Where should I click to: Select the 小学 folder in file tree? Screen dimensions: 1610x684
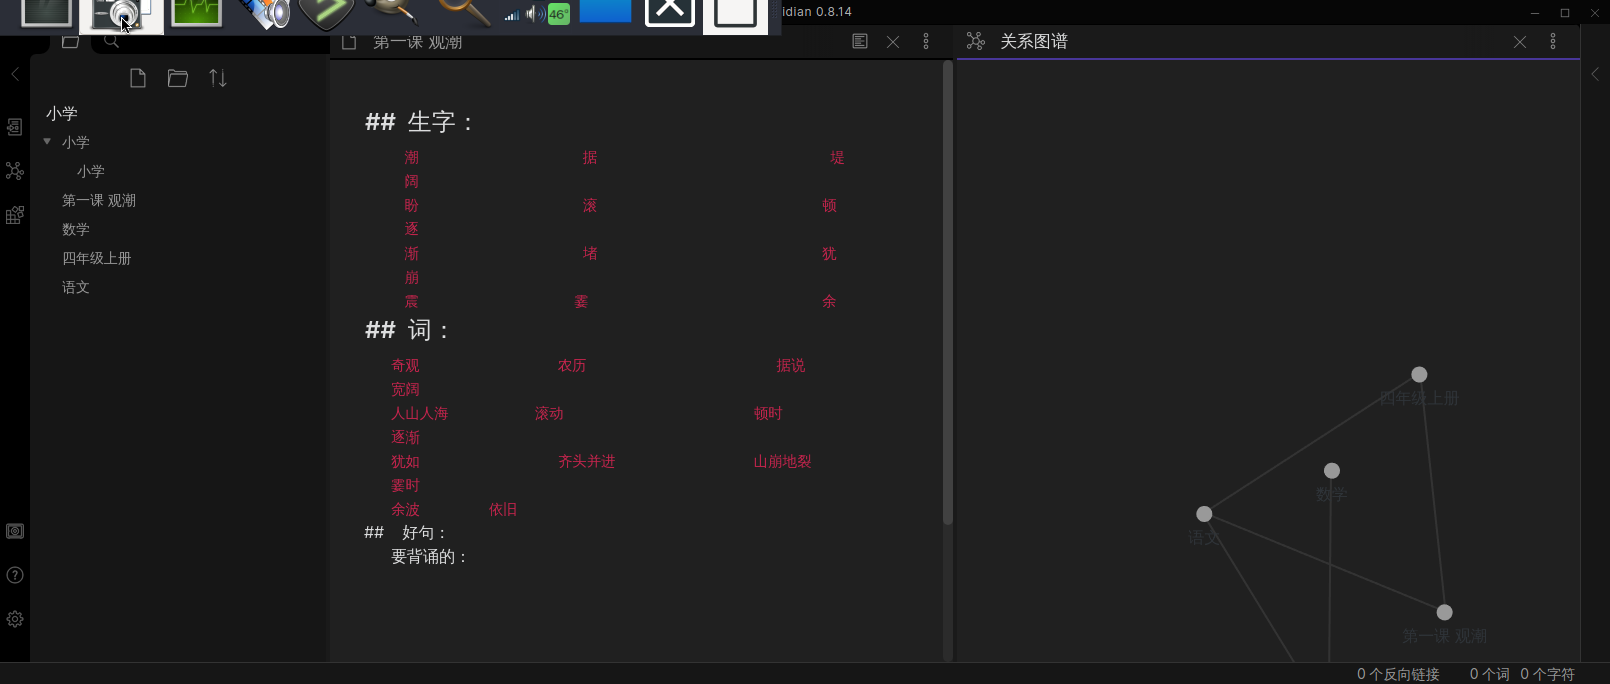[x=76, y=142]
